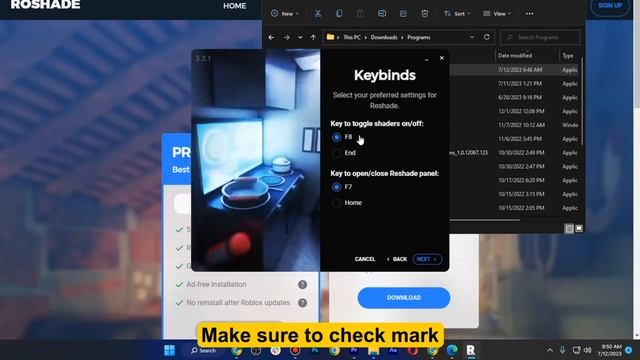Click the microphone tray icon
The width and height of the screenshot is (640, 360).
(x=562, y=350)
